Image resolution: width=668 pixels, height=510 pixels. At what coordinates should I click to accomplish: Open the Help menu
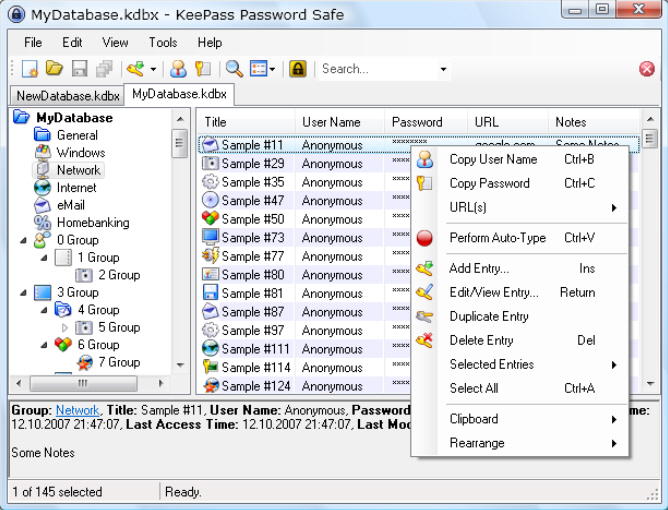pos(210,43)
